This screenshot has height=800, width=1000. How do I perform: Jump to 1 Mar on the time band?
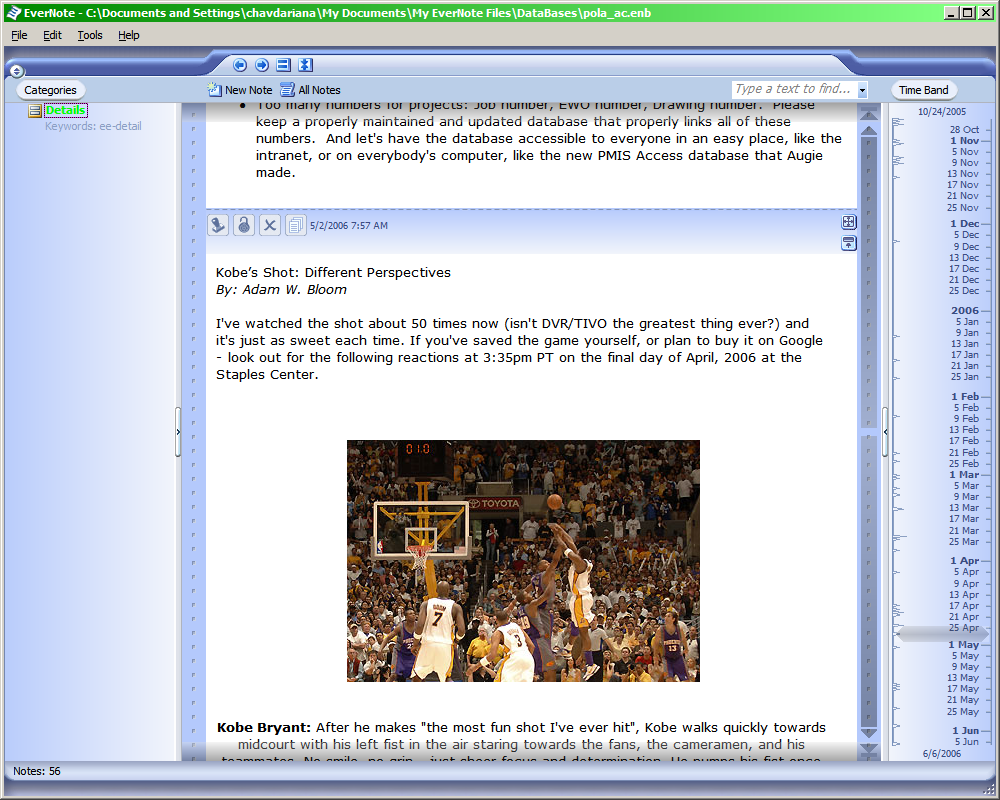[964, 474]
